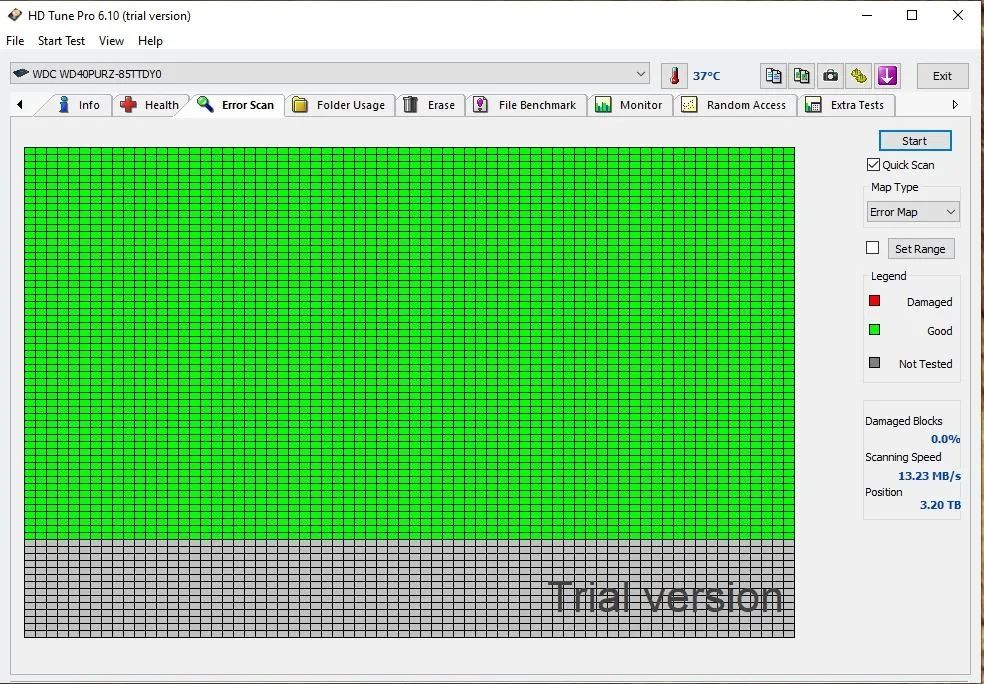
Task: Click the temperature thermometer icon
Action: [x=675, y=76]
